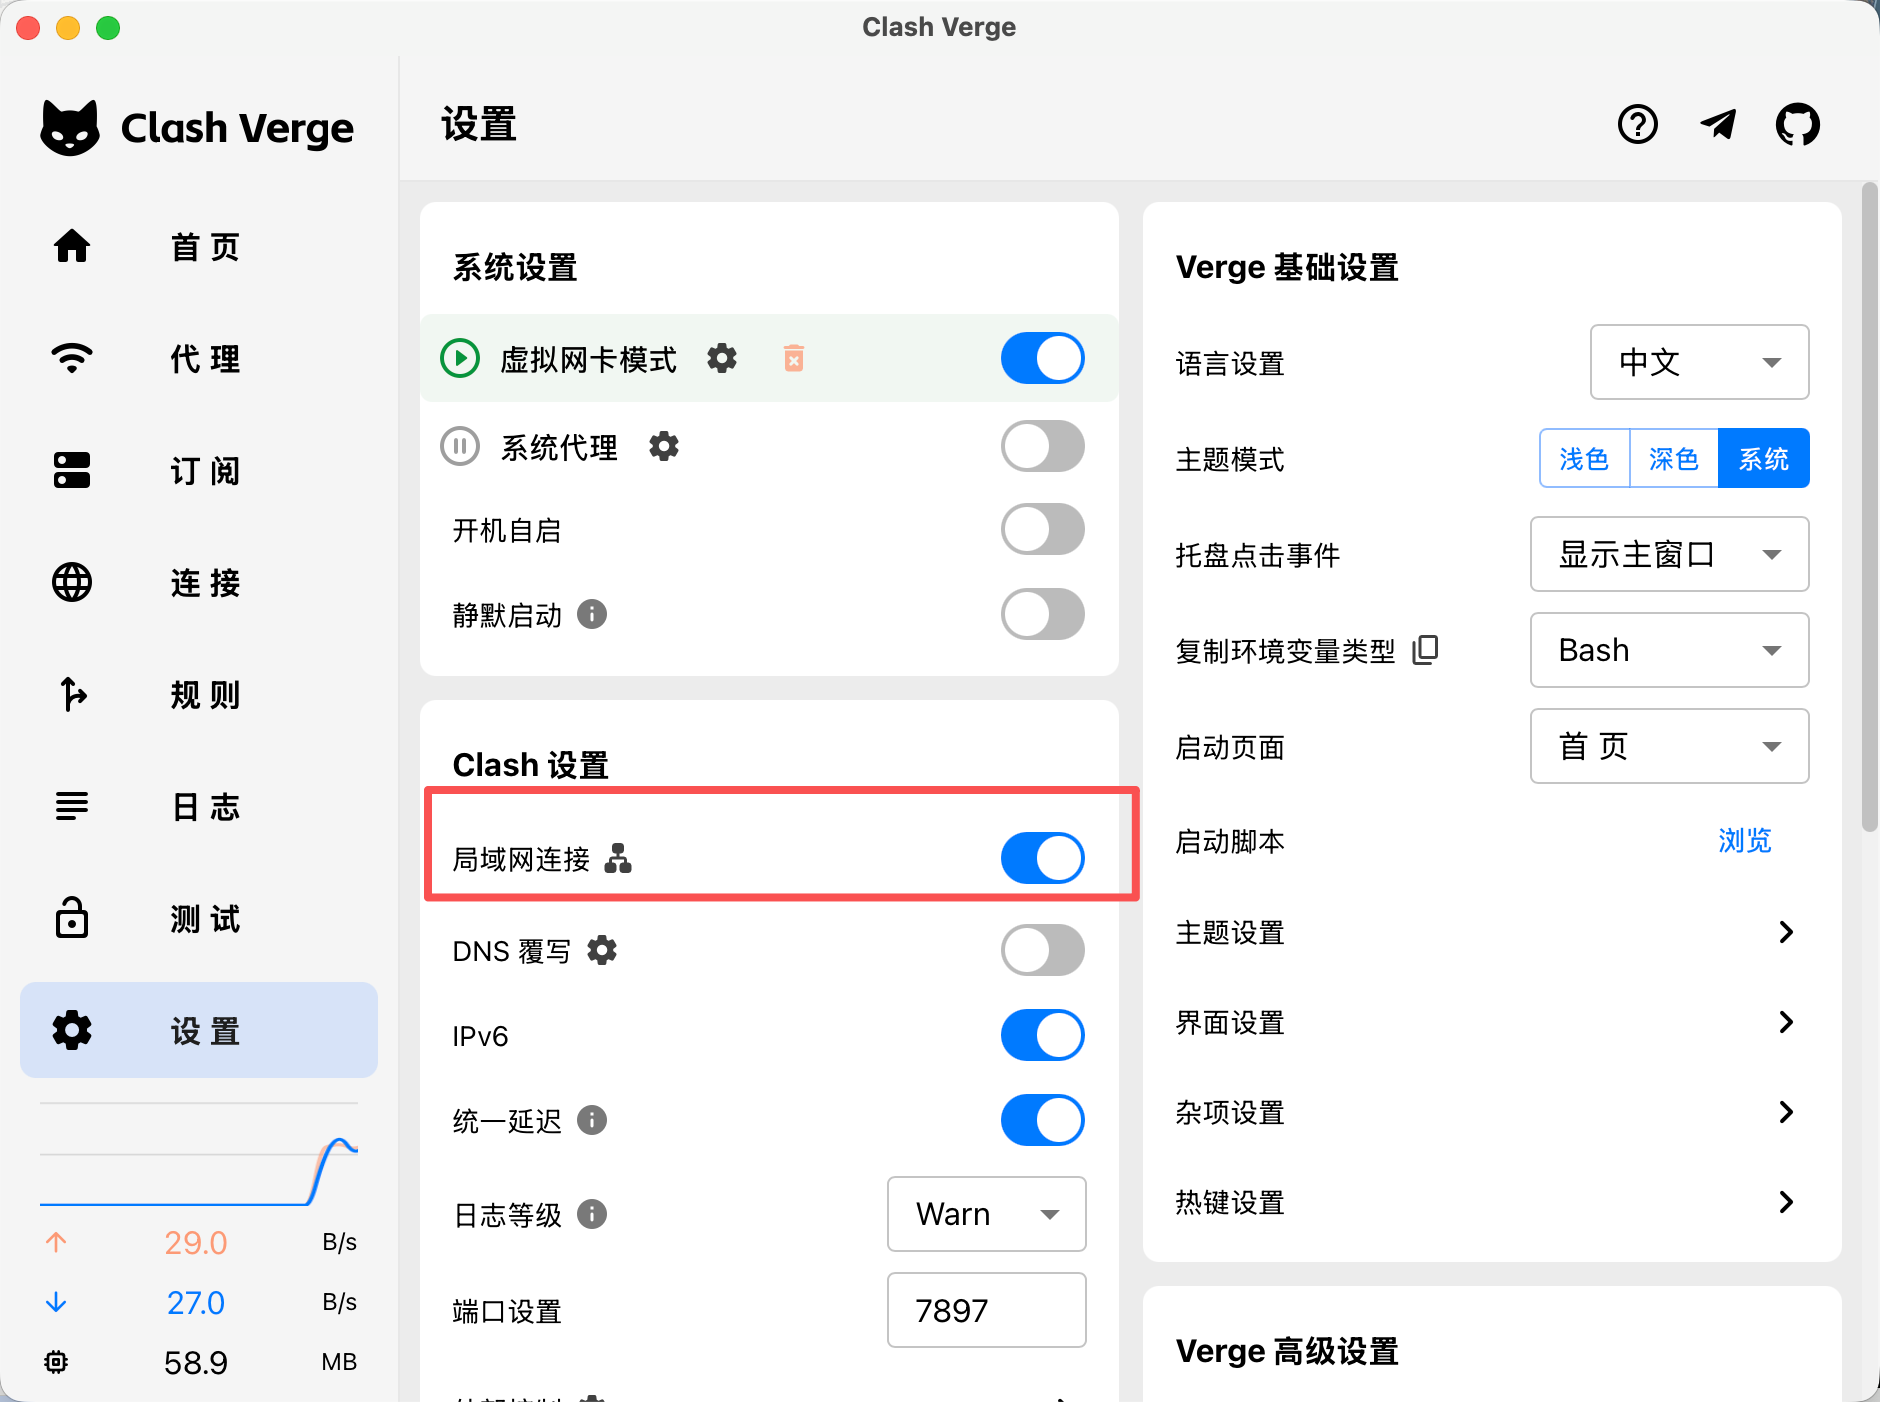Viewport: 1880px width, 1402px height.
Task: Open the virtual NIC (虚拟网卡模式) gear settings
Action: coord(722,358)
